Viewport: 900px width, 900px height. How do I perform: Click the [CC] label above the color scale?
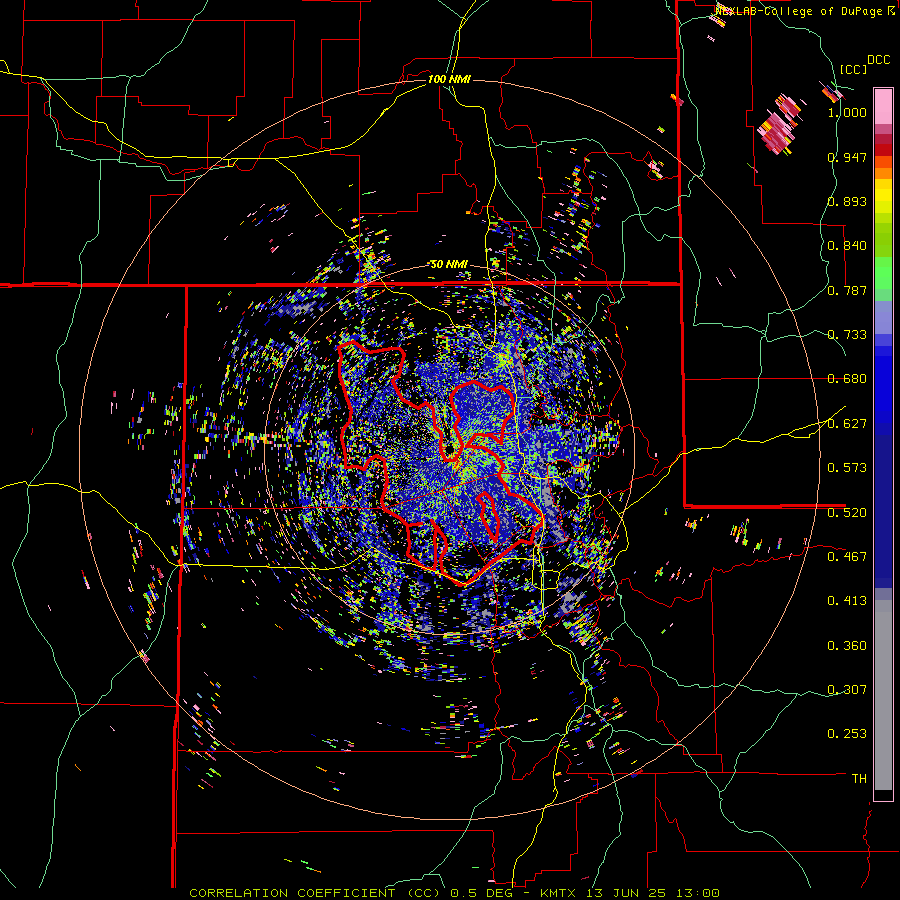(853, 69)
